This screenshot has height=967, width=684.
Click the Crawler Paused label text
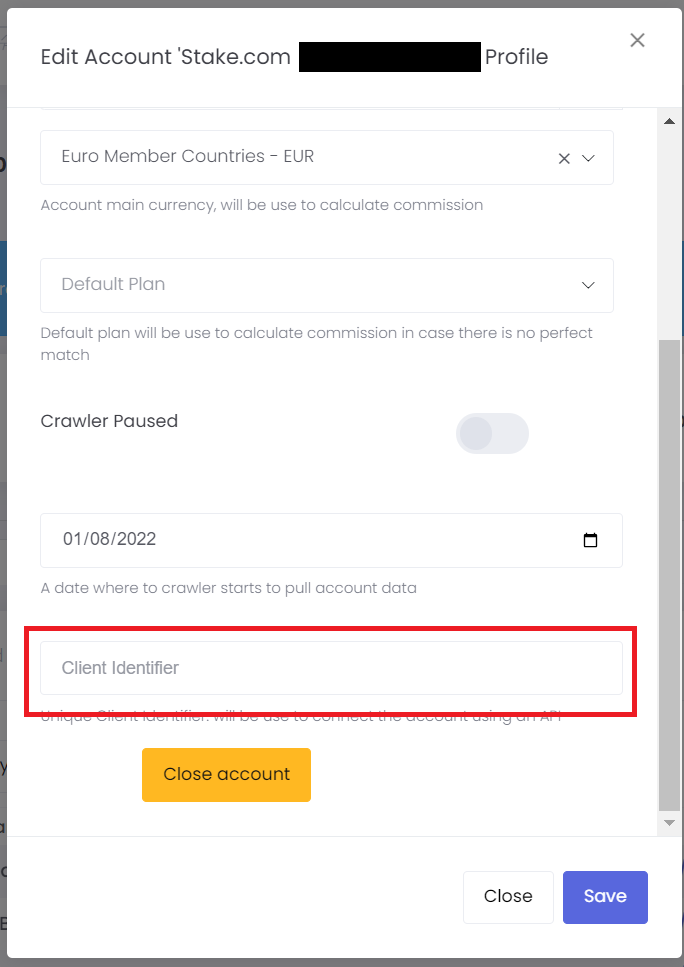109,421
